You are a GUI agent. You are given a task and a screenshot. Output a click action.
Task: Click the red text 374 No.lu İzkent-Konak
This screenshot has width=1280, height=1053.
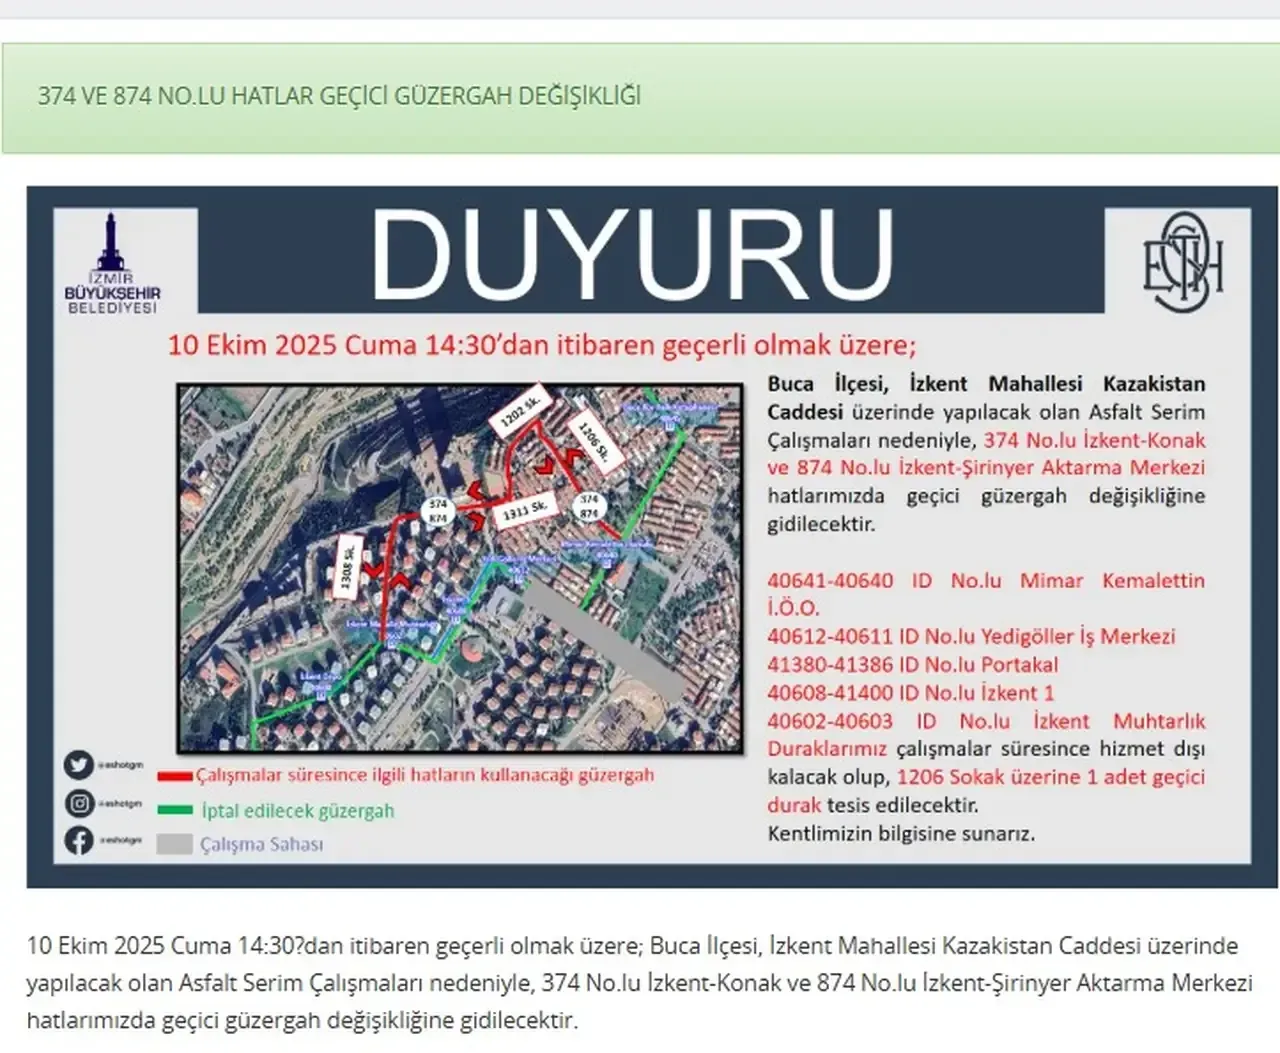click(x=1095, y=440)
